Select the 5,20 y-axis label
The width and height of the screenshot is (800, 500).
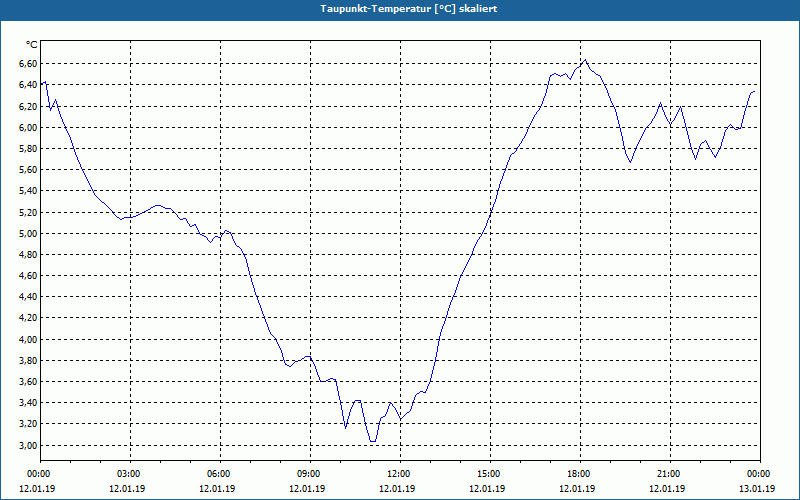(28, 212)
